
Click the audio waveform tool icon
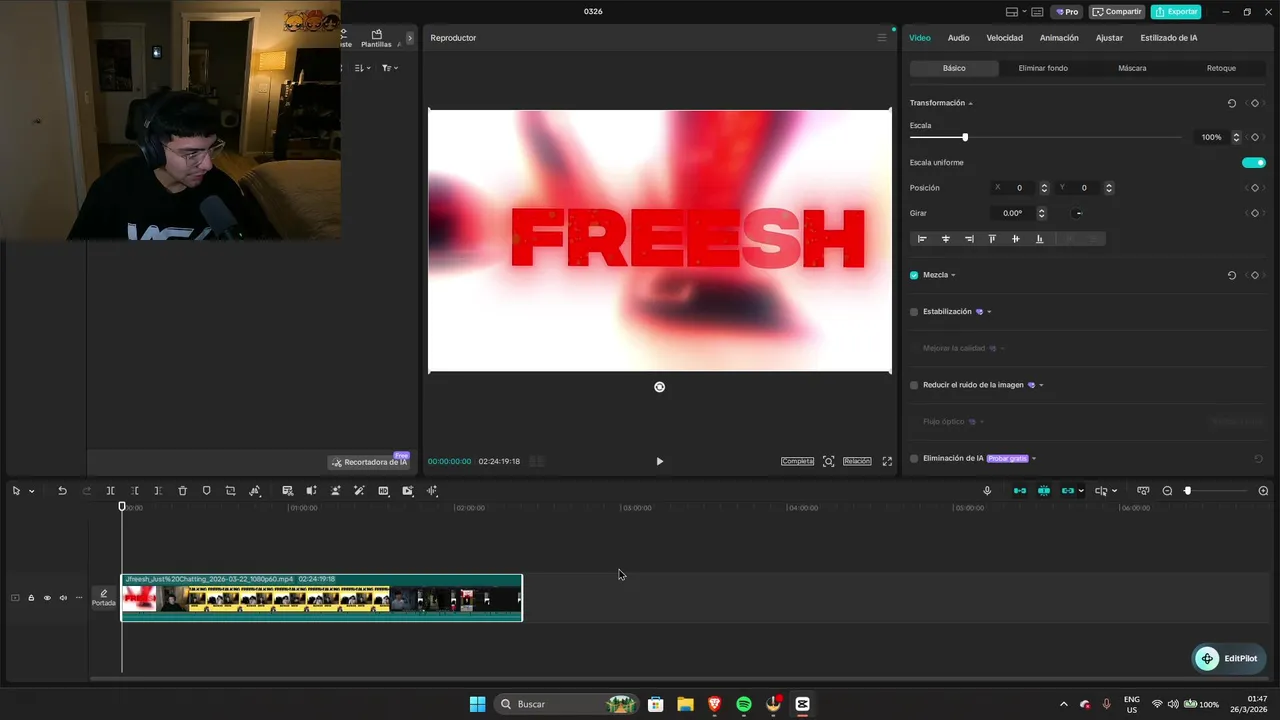(432, 491)
